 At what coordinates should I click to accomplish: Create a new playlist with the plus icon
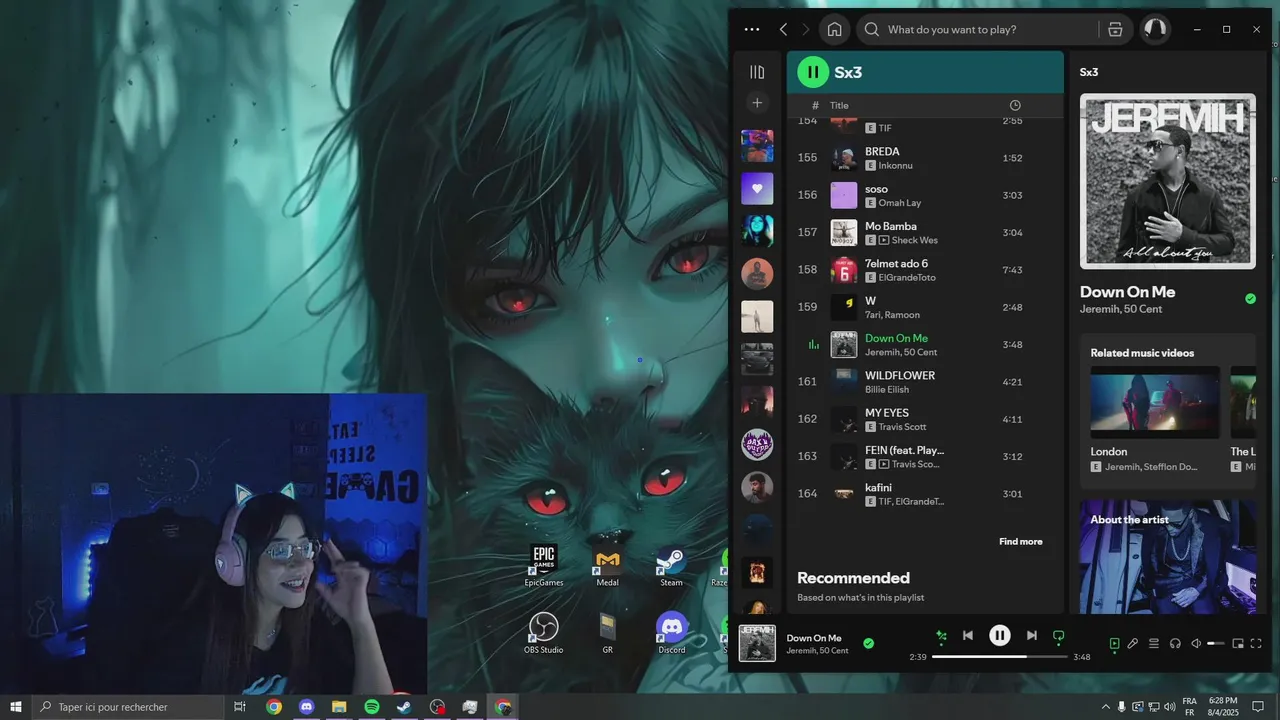tap(757, 103)
